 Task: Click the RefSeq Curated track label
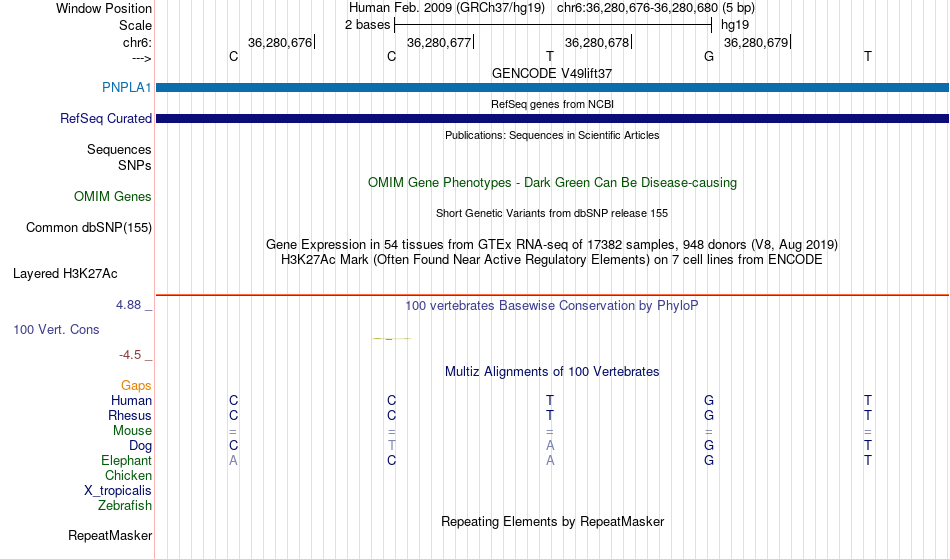pyautogui.click(x=106, y=118)
